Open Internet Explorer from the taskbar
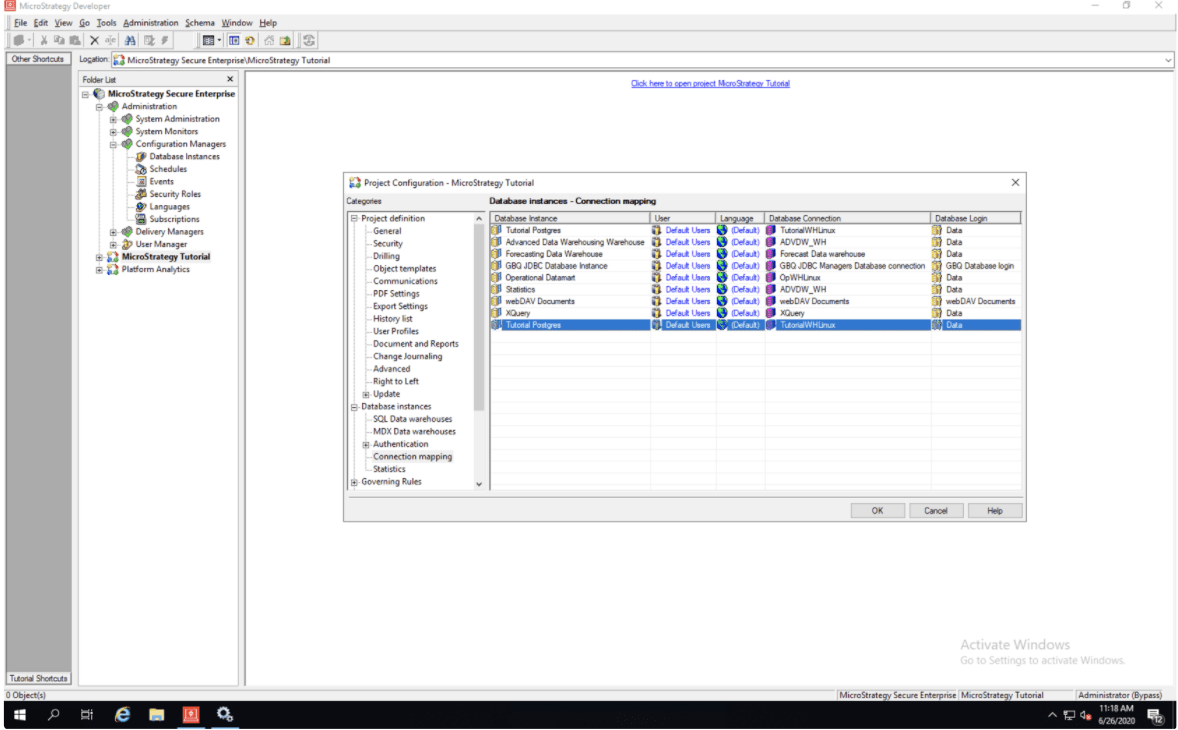The width and height of the screenshot is (1178, 730). [123, 714]
